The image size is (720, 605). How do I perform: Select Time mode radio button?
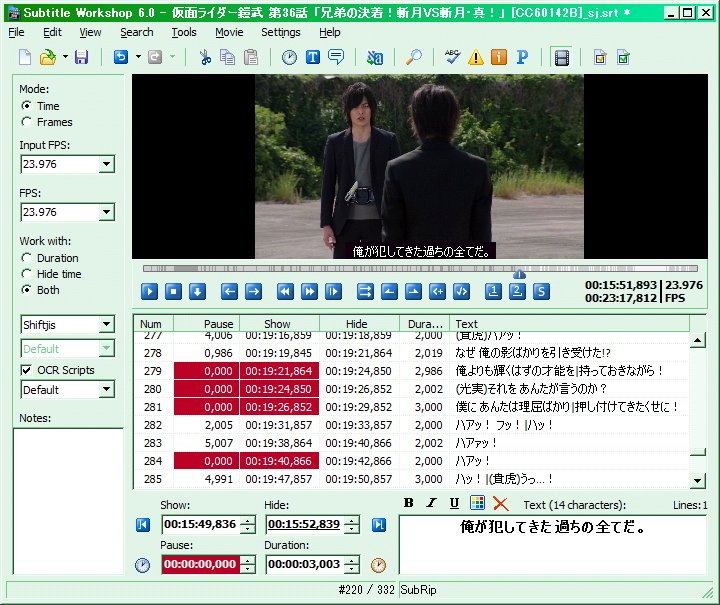[27, 106]
